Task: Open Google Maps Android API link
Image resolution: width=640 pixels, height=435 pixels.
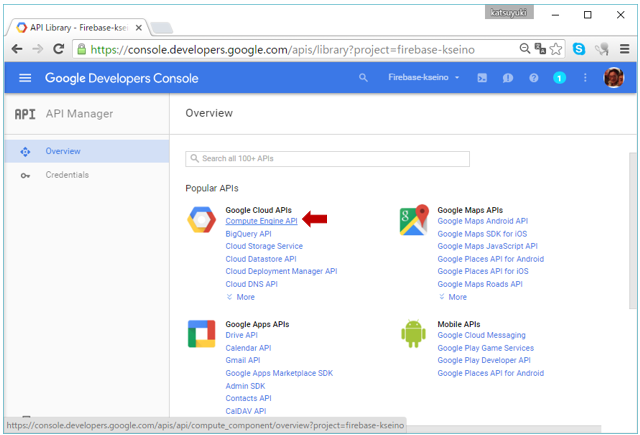Action: (482, 221)
